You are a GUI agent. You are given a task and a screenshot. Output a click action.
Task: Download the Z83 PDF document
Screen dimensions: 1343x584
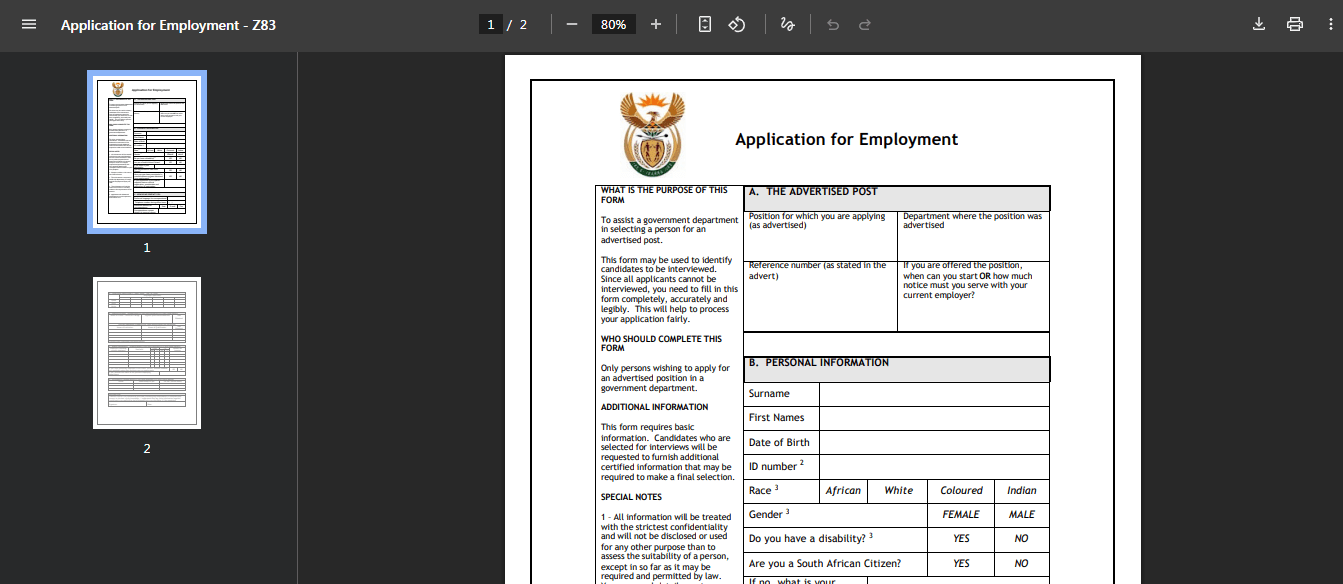1259,24
